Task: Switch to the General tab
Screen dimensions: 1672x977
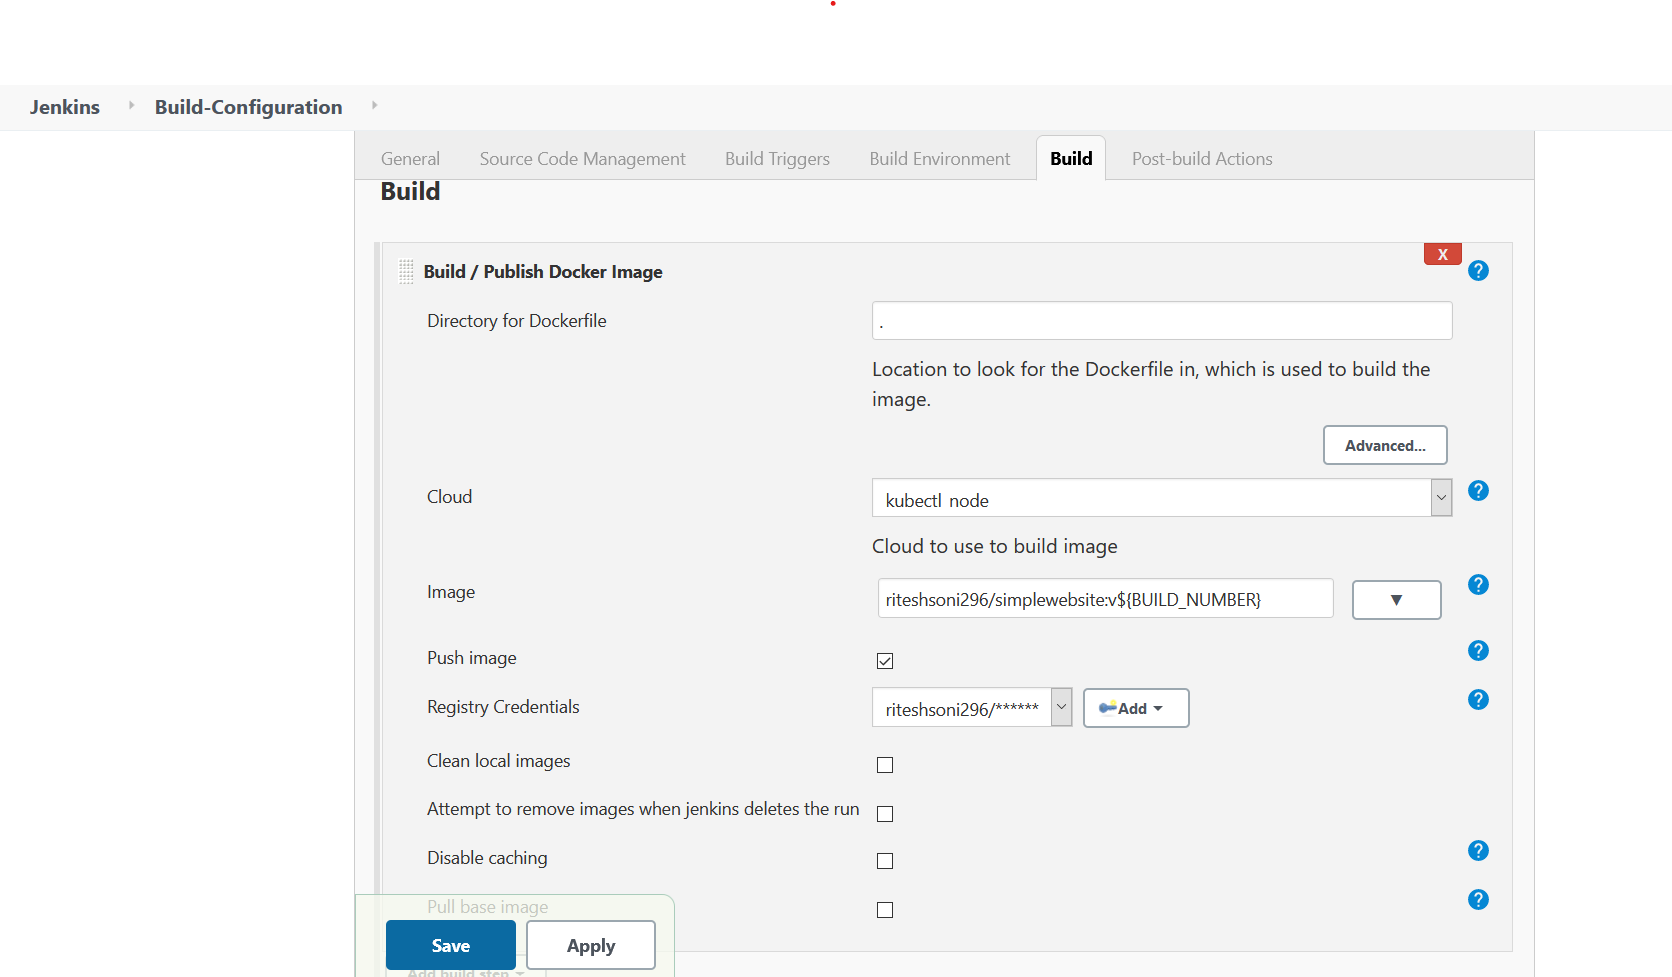Action: tap(410, 159)
